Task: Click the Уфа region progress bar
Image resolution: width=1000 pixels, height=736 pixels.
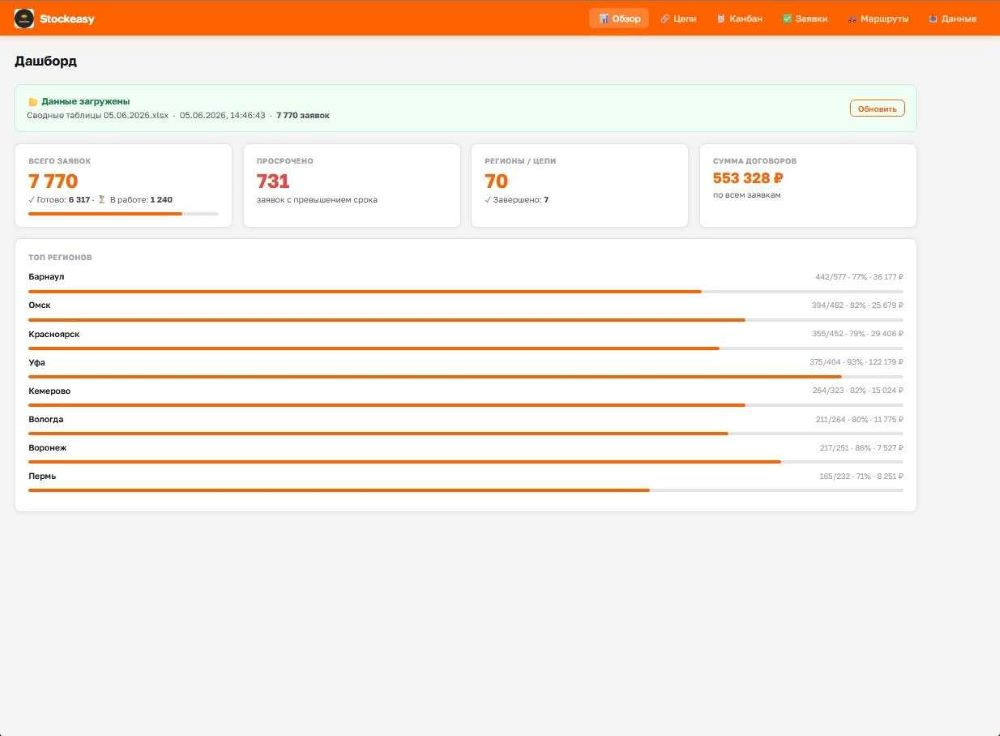Action: [x=466, y=377]
